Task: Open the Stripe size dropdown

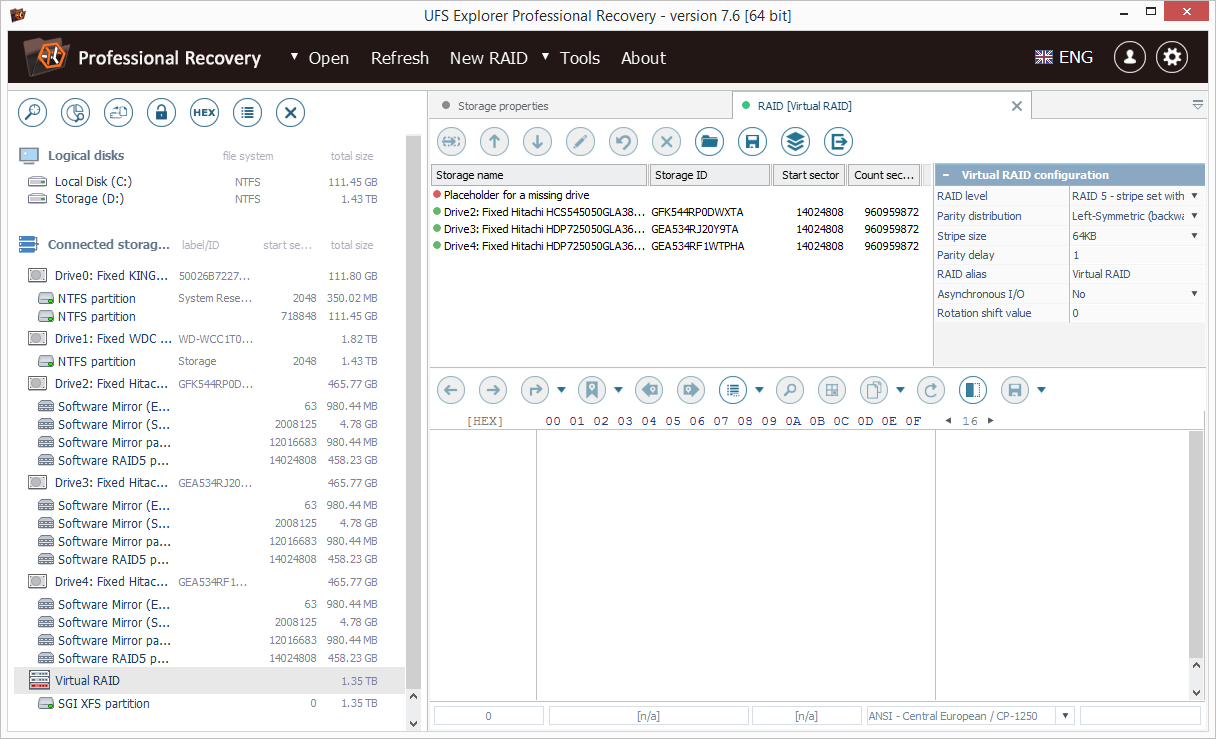Action: 1194,236
